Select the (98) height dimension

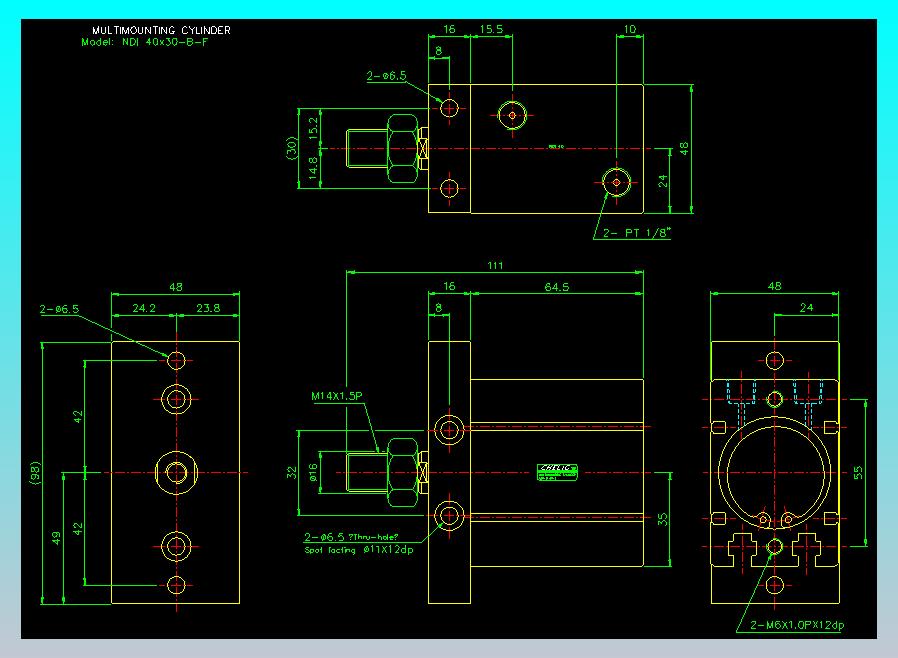(36, 470)
